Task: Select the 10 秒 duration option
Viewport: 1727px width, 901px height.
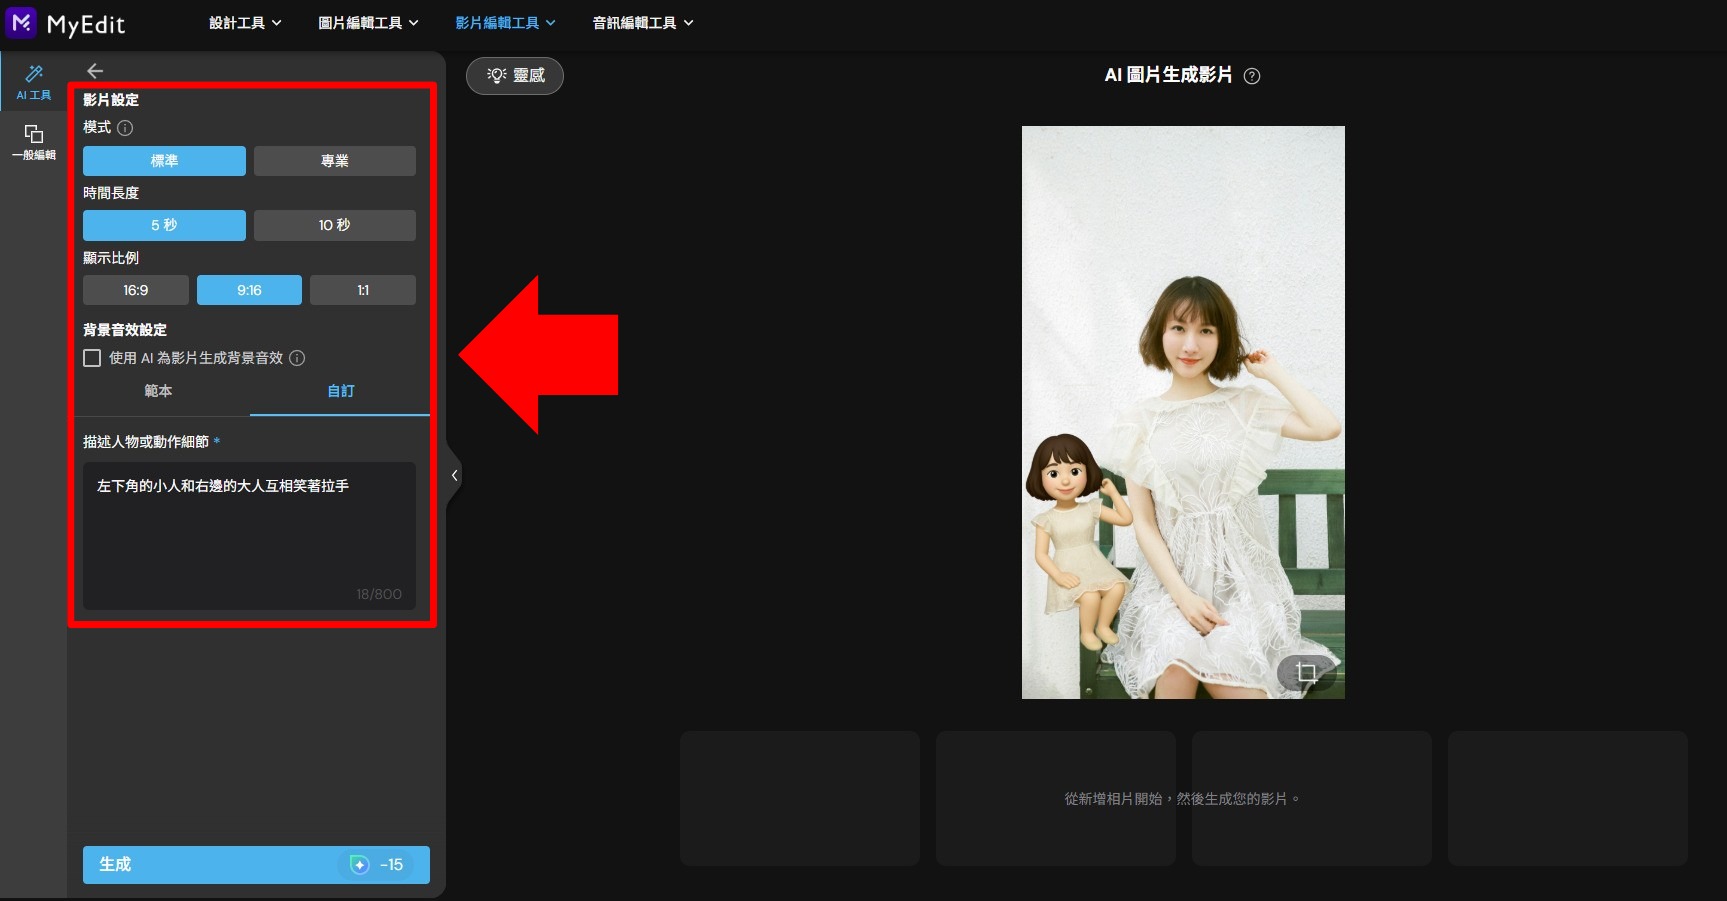Action: click(334, 224)
